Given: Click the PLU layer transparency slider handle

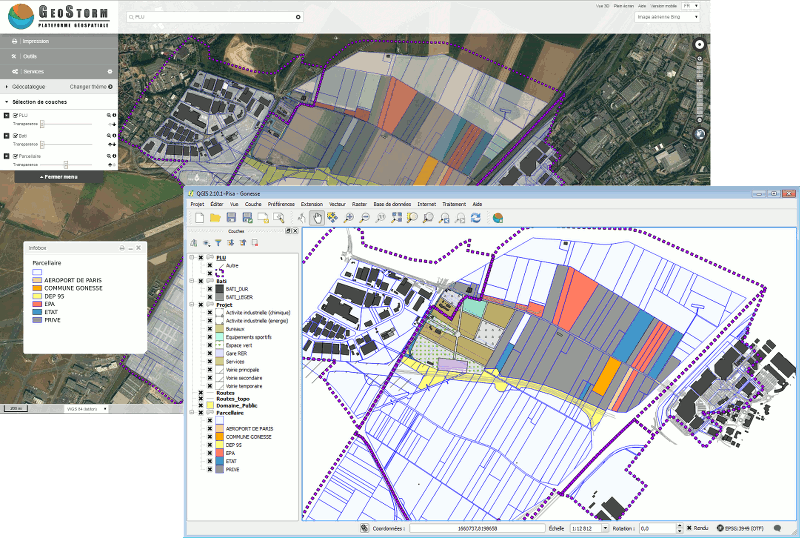Looking at the screenshot, I should point(42,124).
